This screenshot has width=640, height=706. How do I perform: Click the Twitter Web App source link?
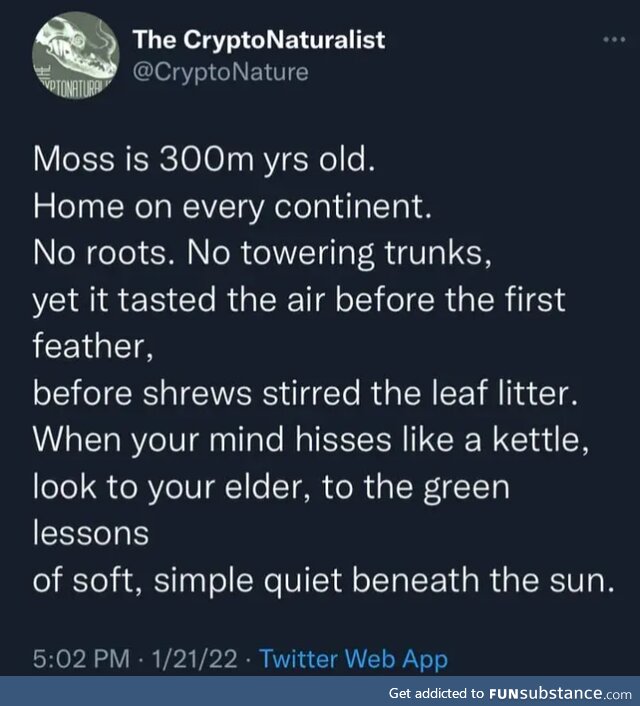(354, 659)
